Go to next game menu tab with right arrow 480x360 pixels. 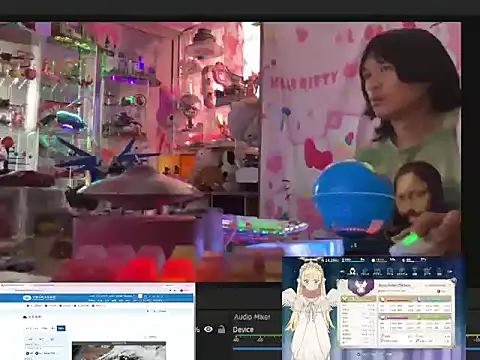450,271
